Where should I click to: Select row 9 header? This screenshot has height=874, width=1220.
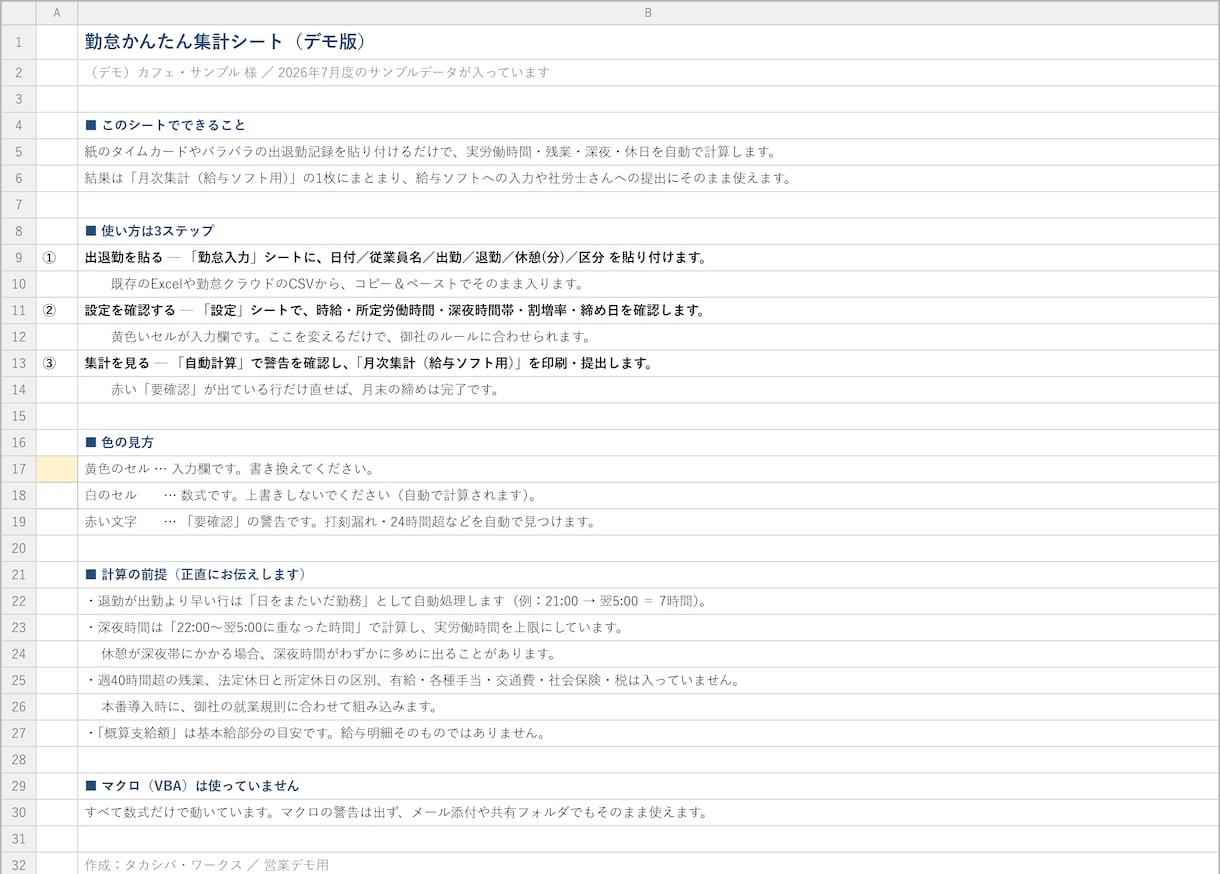click(18, 257)
